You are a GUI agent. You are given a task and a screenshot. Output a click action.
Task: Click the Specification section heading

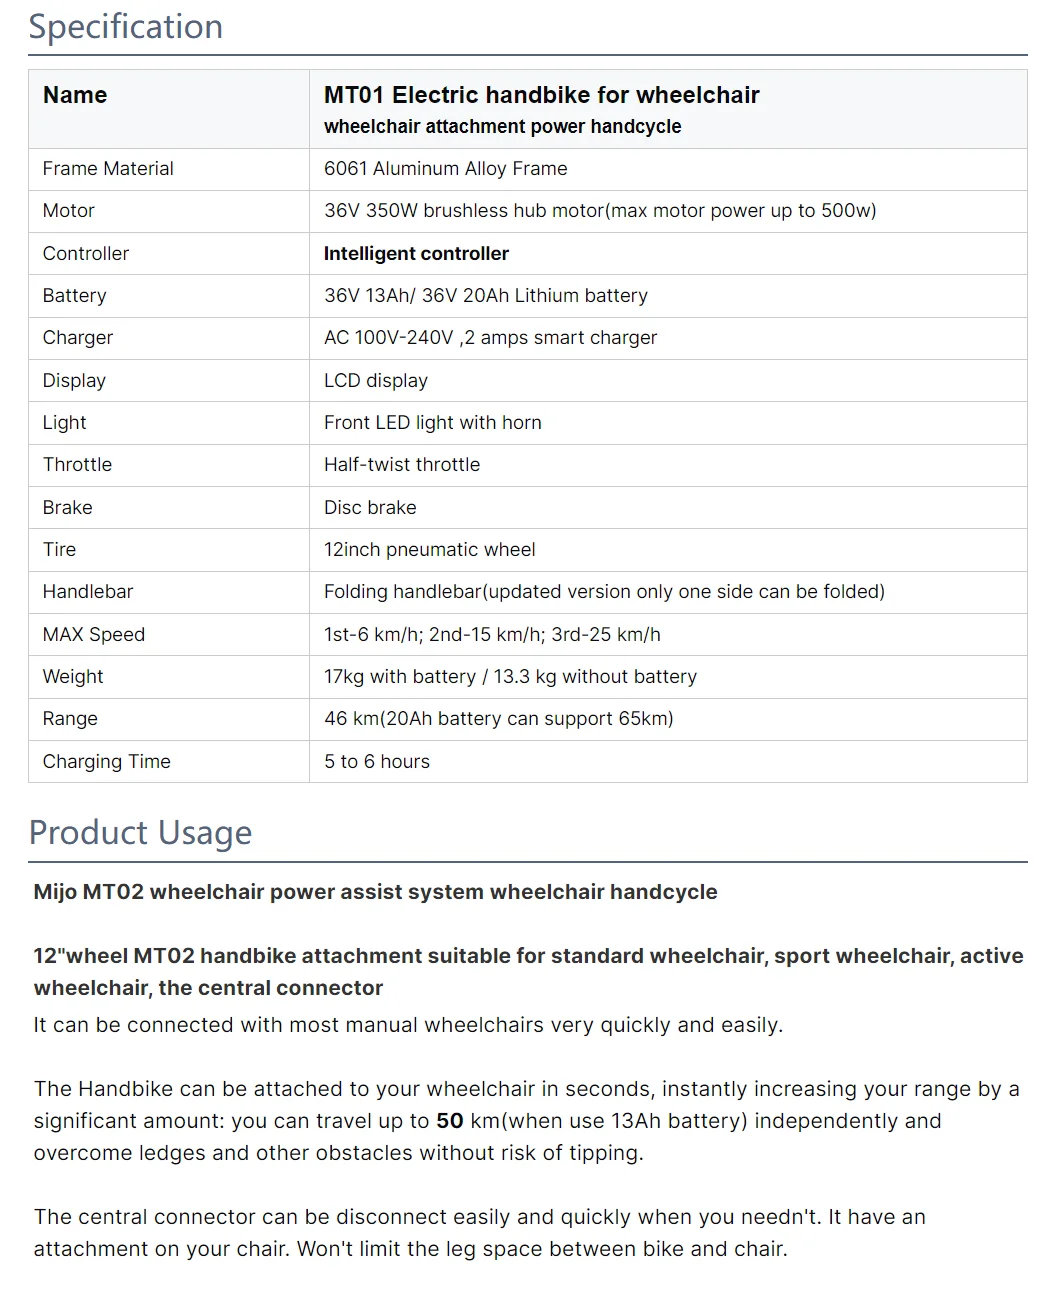tap(126, 27)
